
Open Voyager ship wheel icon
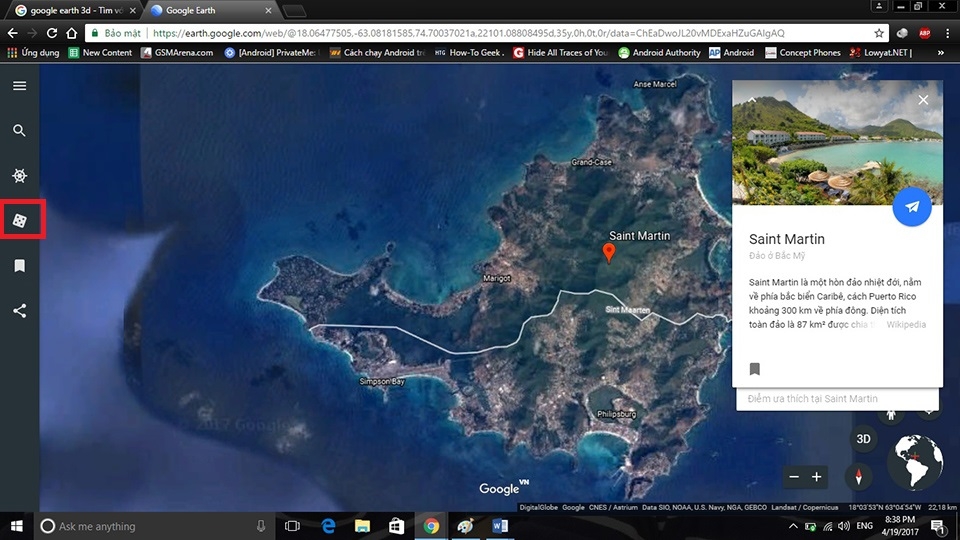point(20,176)
